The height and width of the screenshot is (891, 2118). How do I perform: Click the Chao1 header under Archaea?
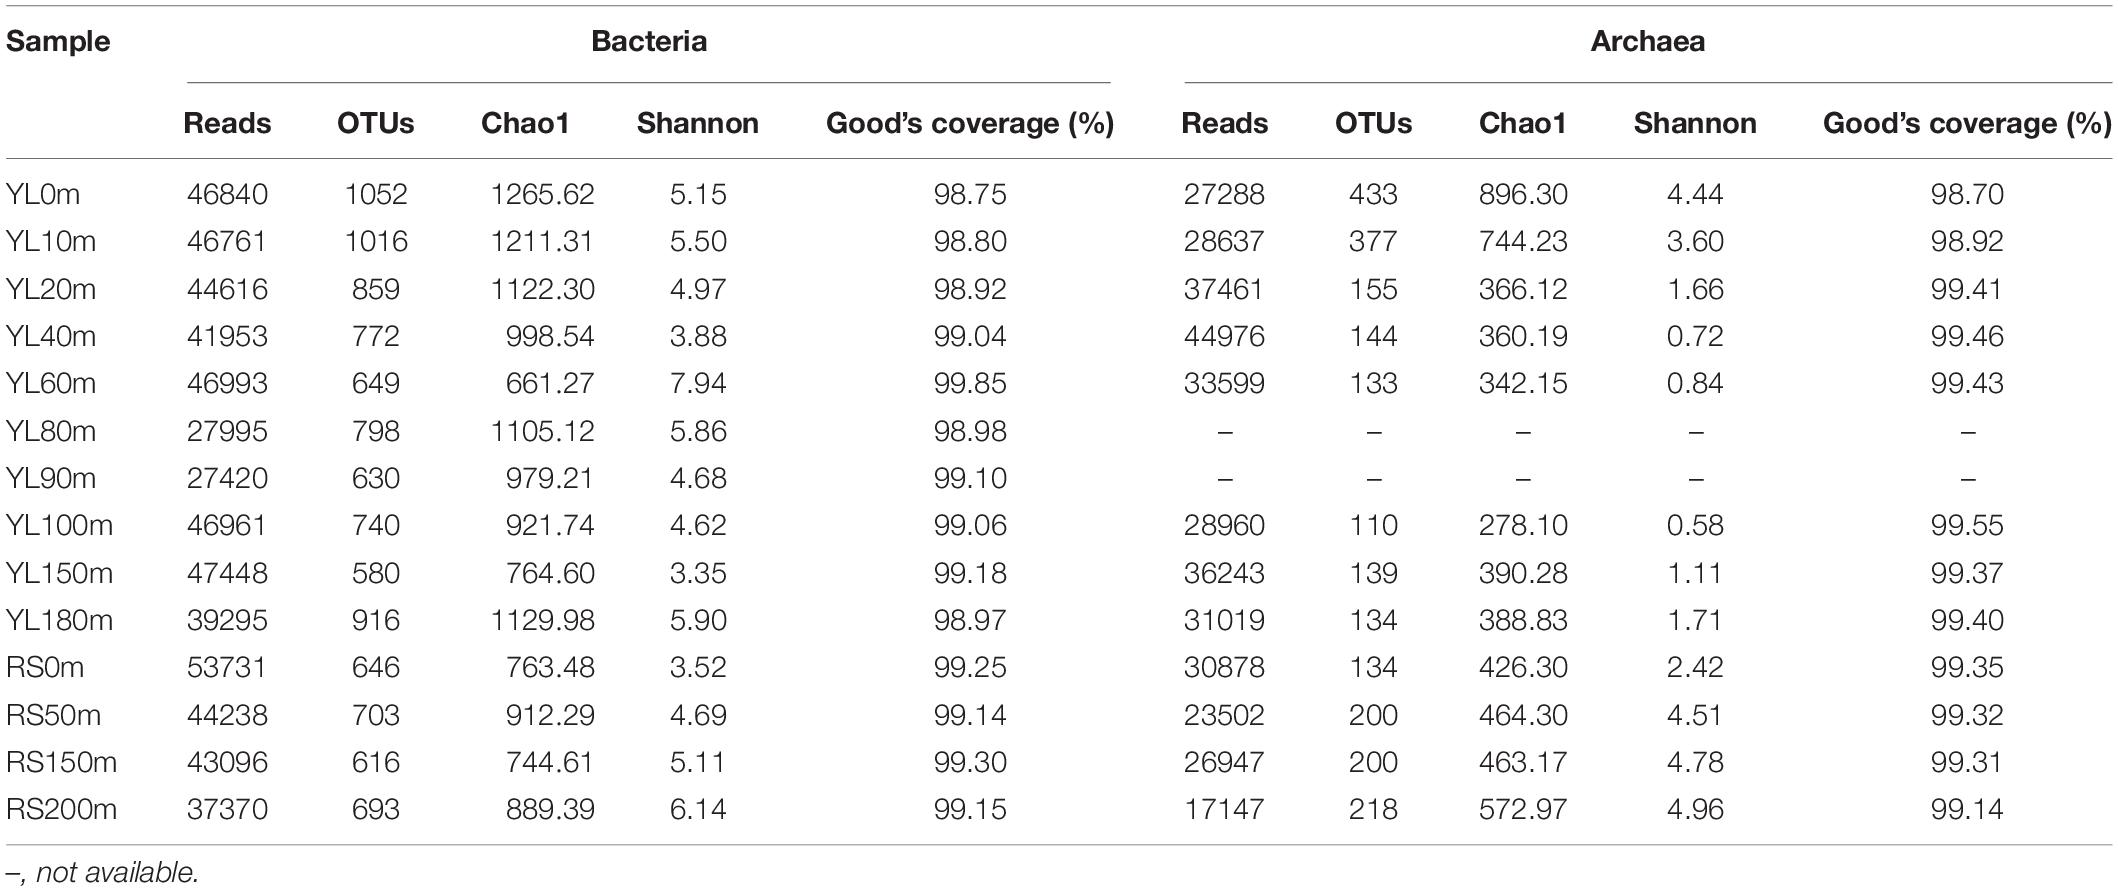pyautogui.click(x=1522, y=123)
